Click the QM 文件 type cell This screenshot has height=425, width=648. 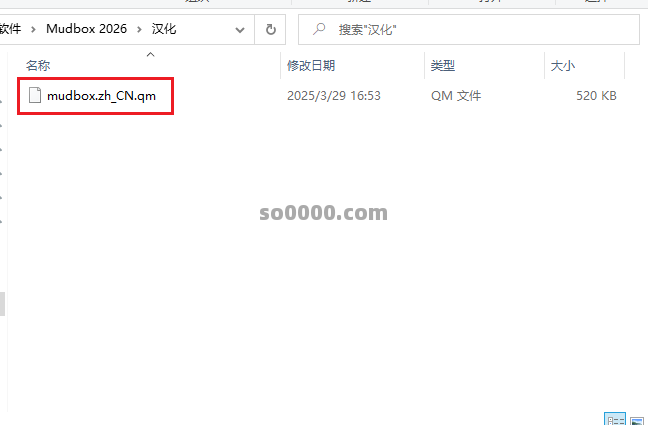click(456, 96)
